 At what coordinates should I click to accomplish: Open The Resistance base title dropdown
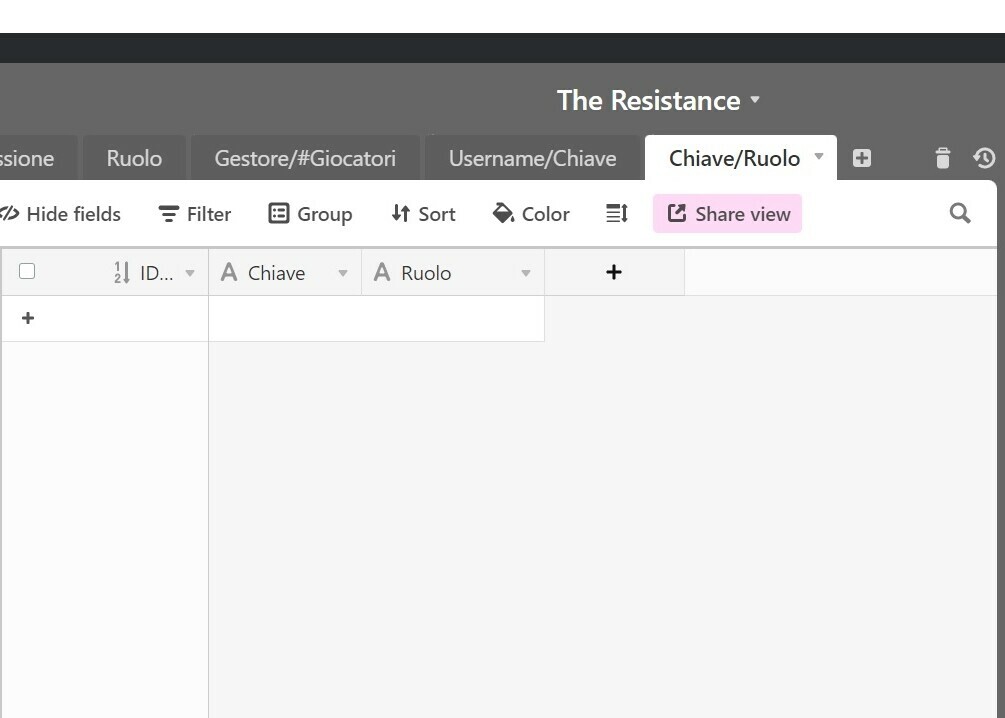658,101
